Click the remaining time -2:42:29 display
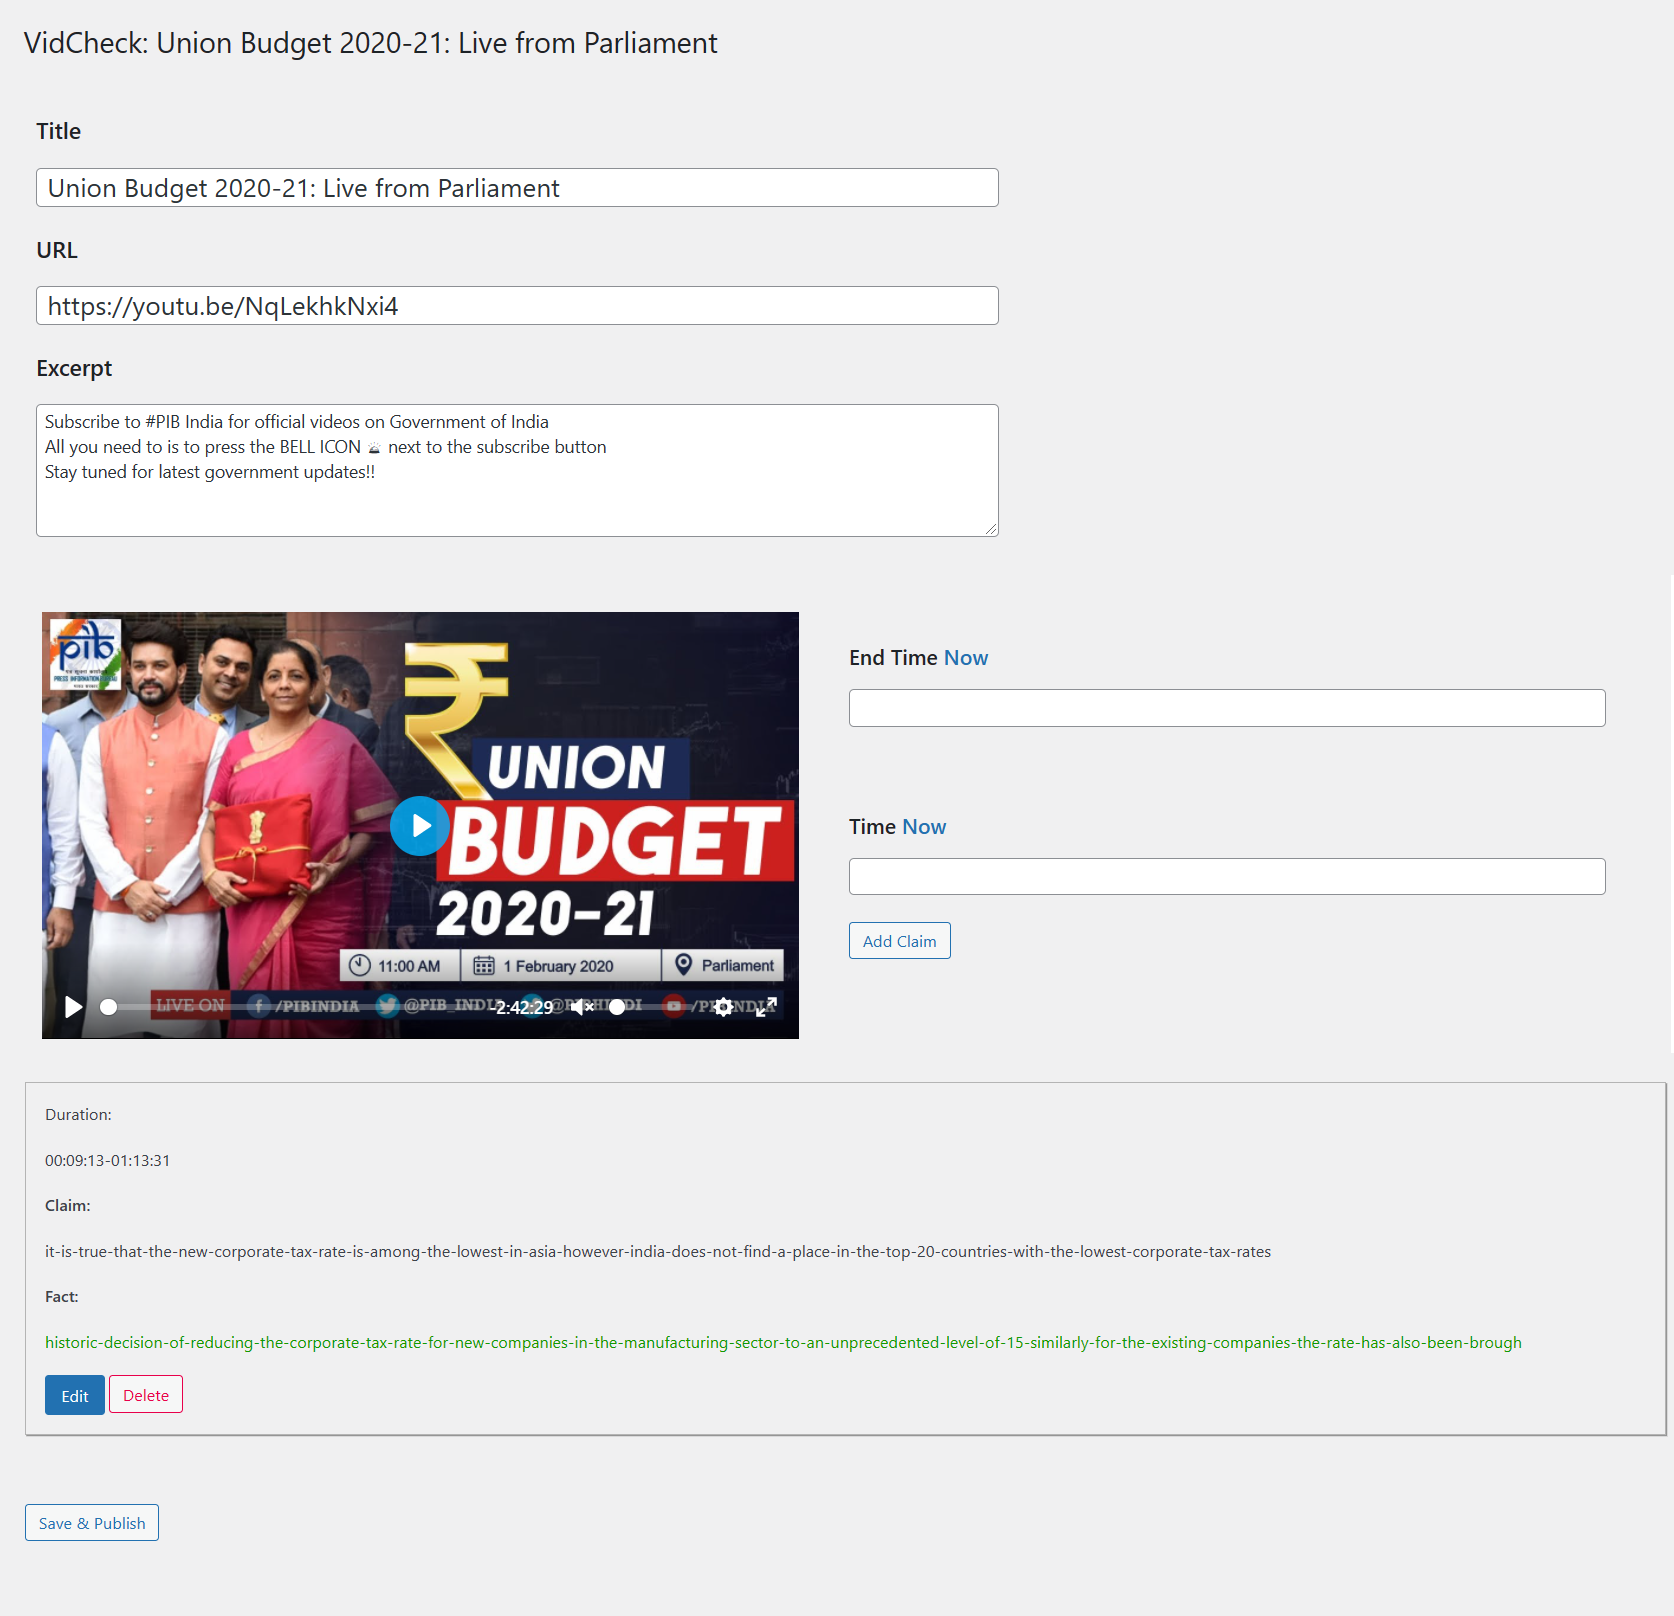This screenshot has width=1674, height=1616. click(524, 1007)
